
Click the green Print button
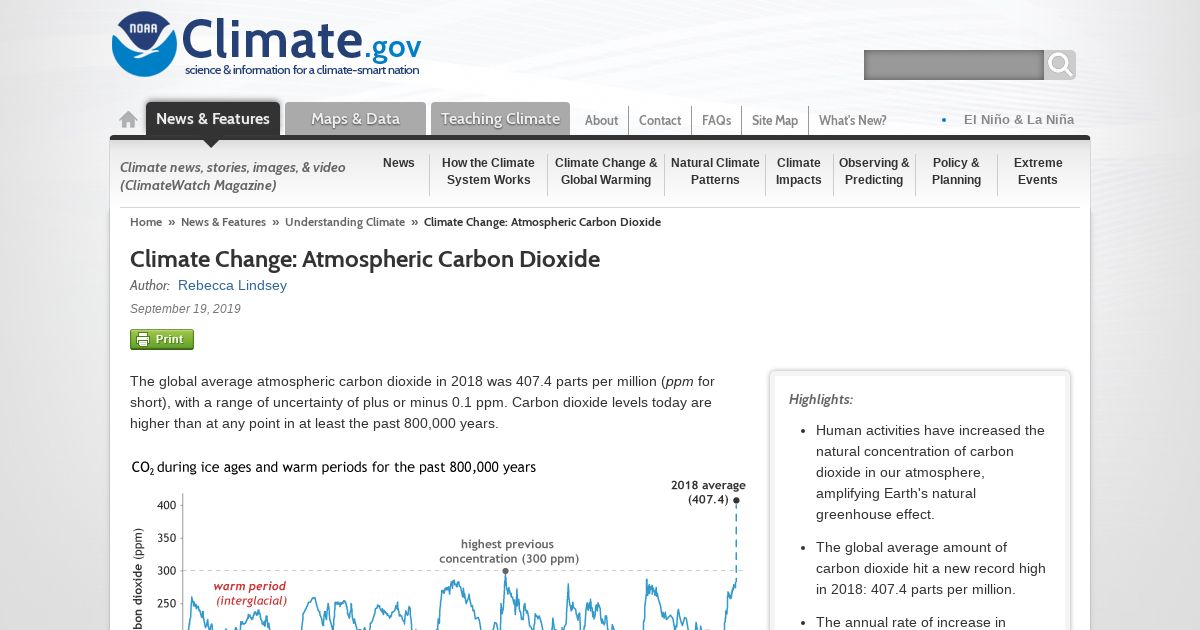pos(162,339)
